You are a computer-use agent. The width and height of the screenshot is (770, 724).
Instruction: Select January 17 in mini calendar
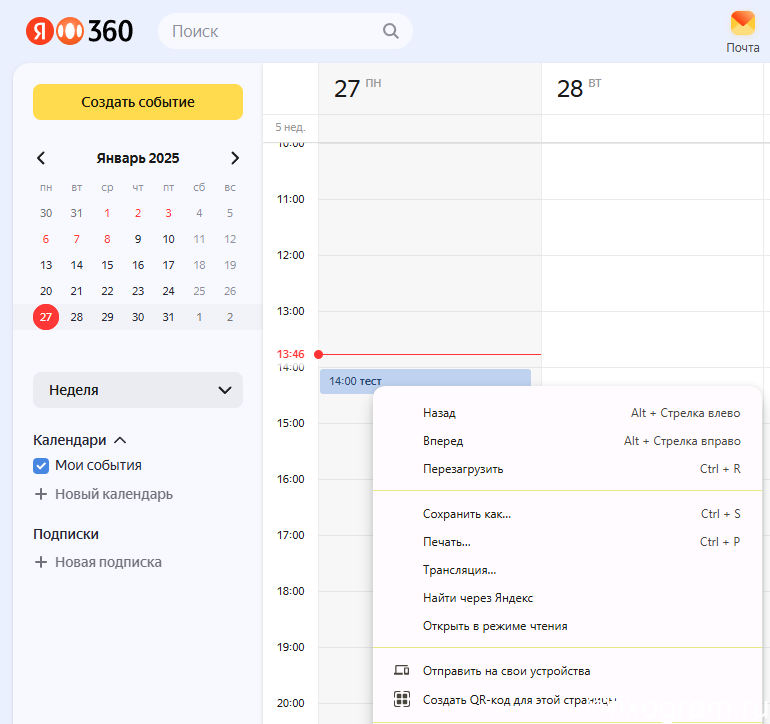click(x=168, y=265)
